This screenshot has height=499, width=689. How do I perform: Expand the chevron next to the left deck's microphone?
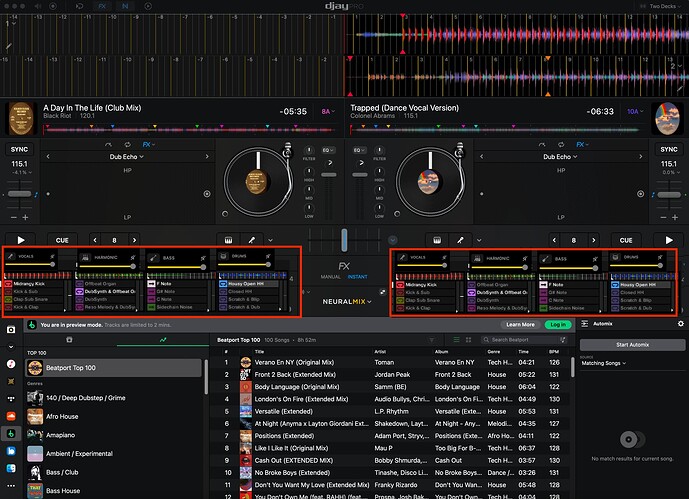click(270, 240)
